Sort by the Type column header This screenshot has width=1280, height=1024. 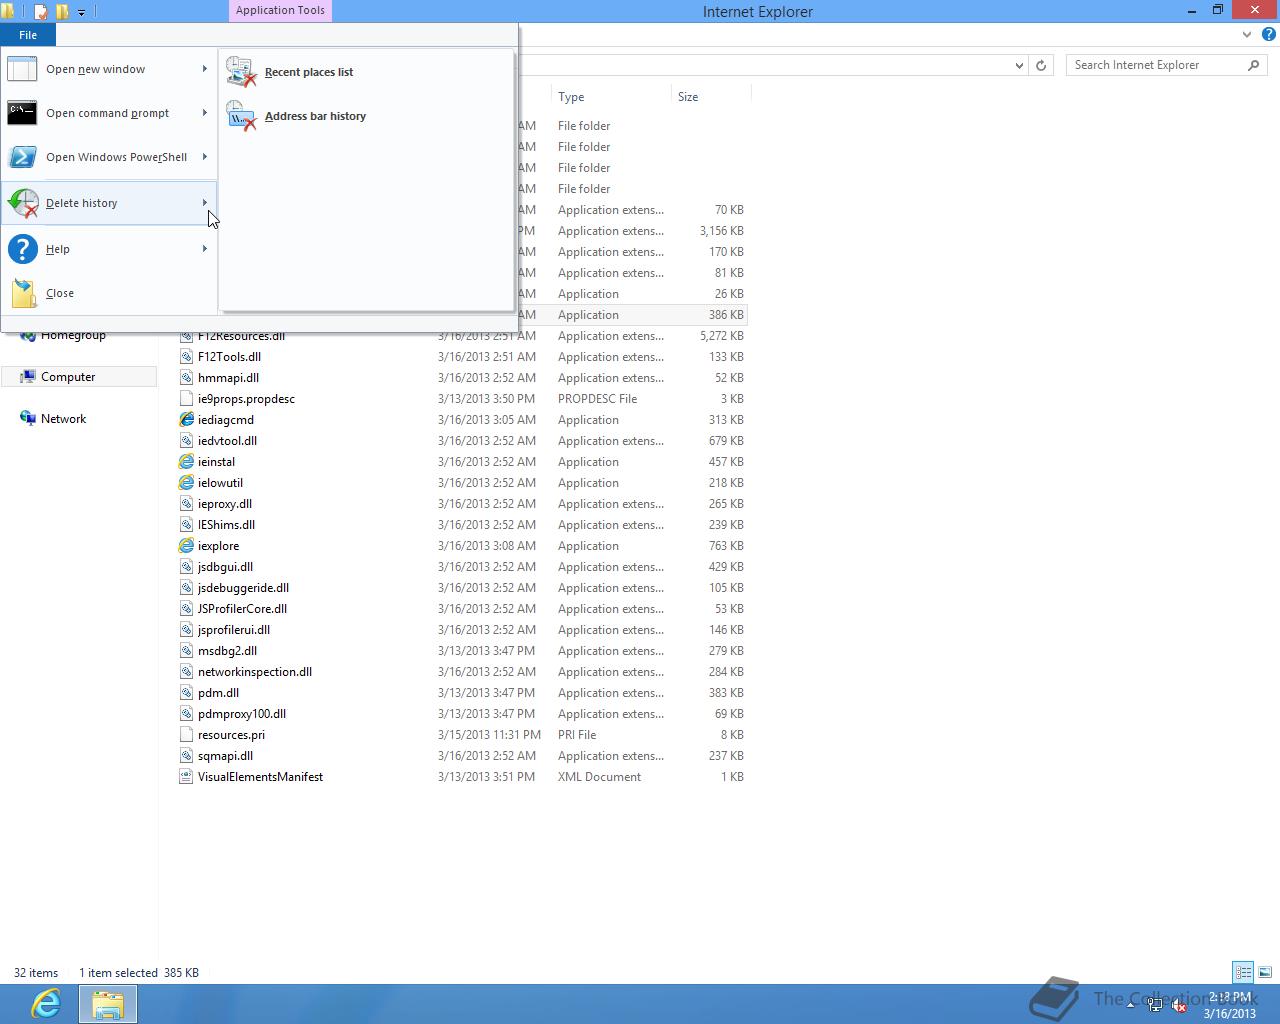coord(611,97)
